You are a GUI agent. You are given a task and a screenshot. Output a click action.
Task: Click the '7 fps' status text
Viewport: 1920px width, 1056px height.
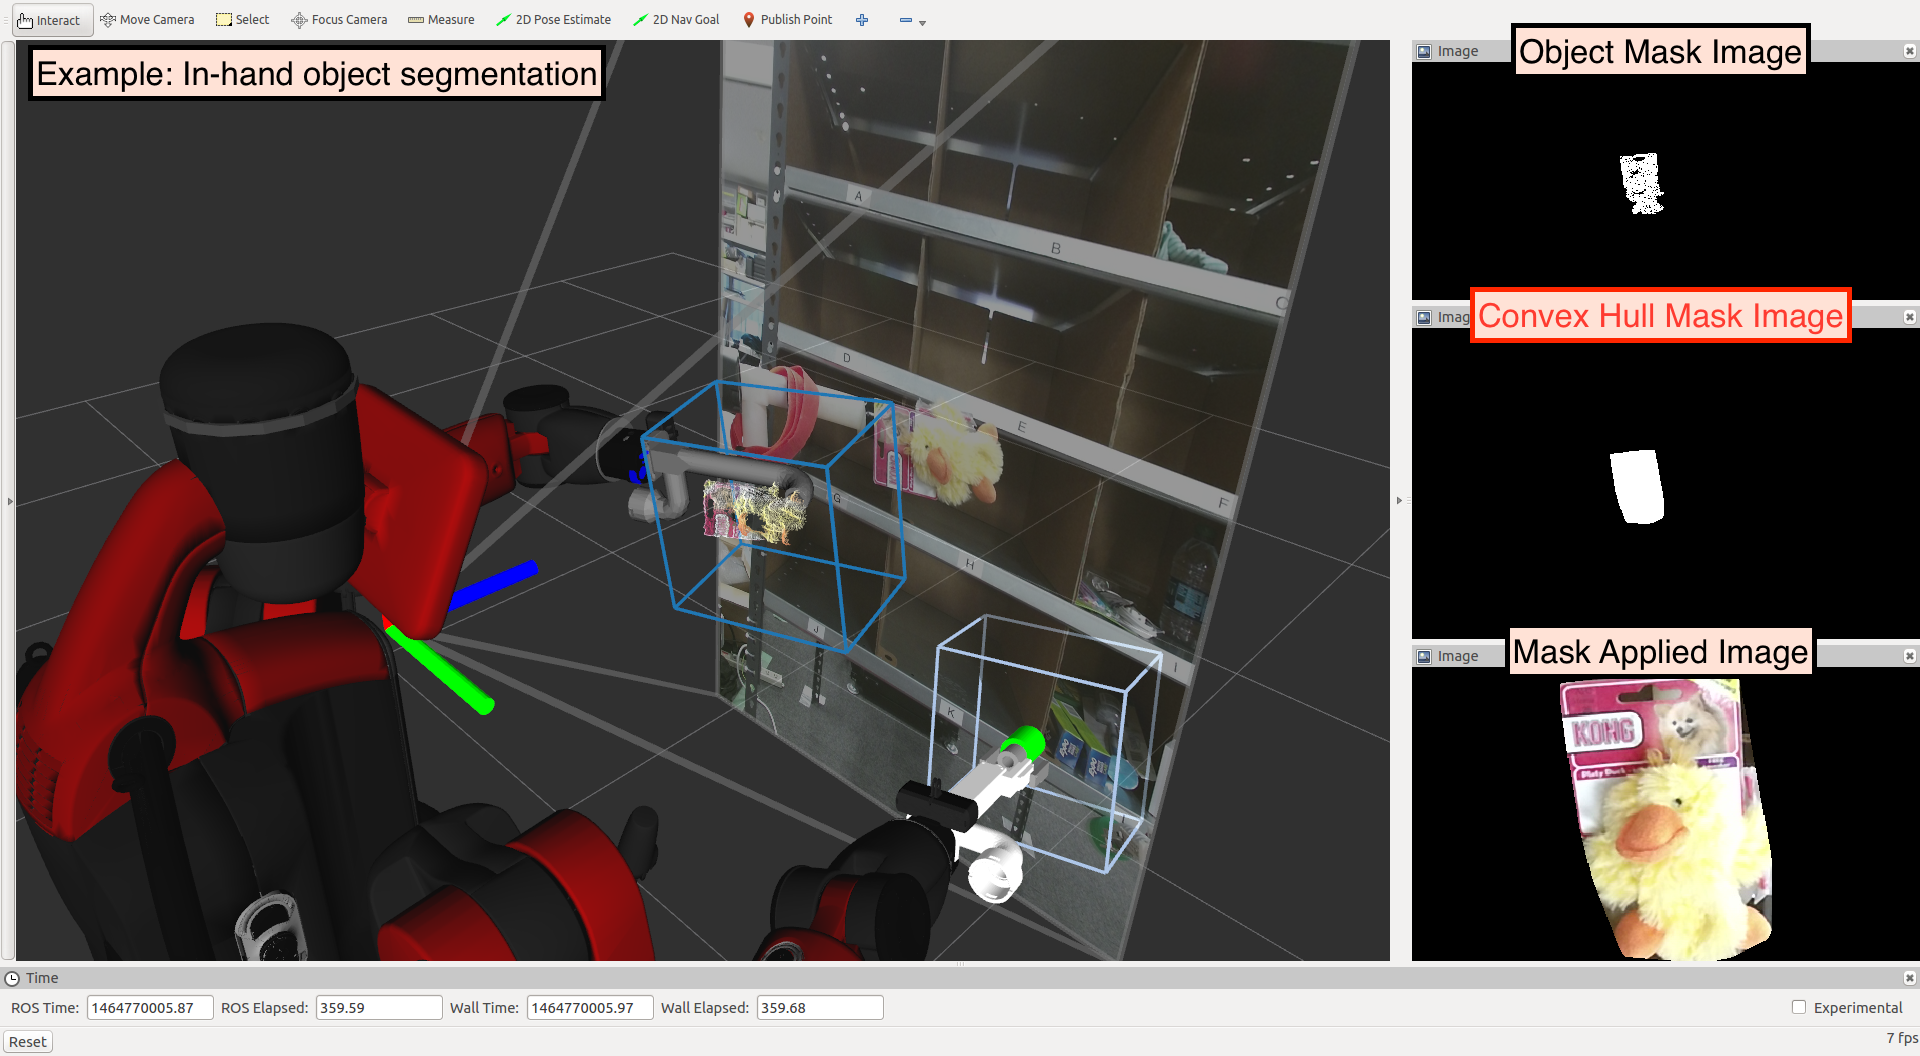coord(1902,1038)
